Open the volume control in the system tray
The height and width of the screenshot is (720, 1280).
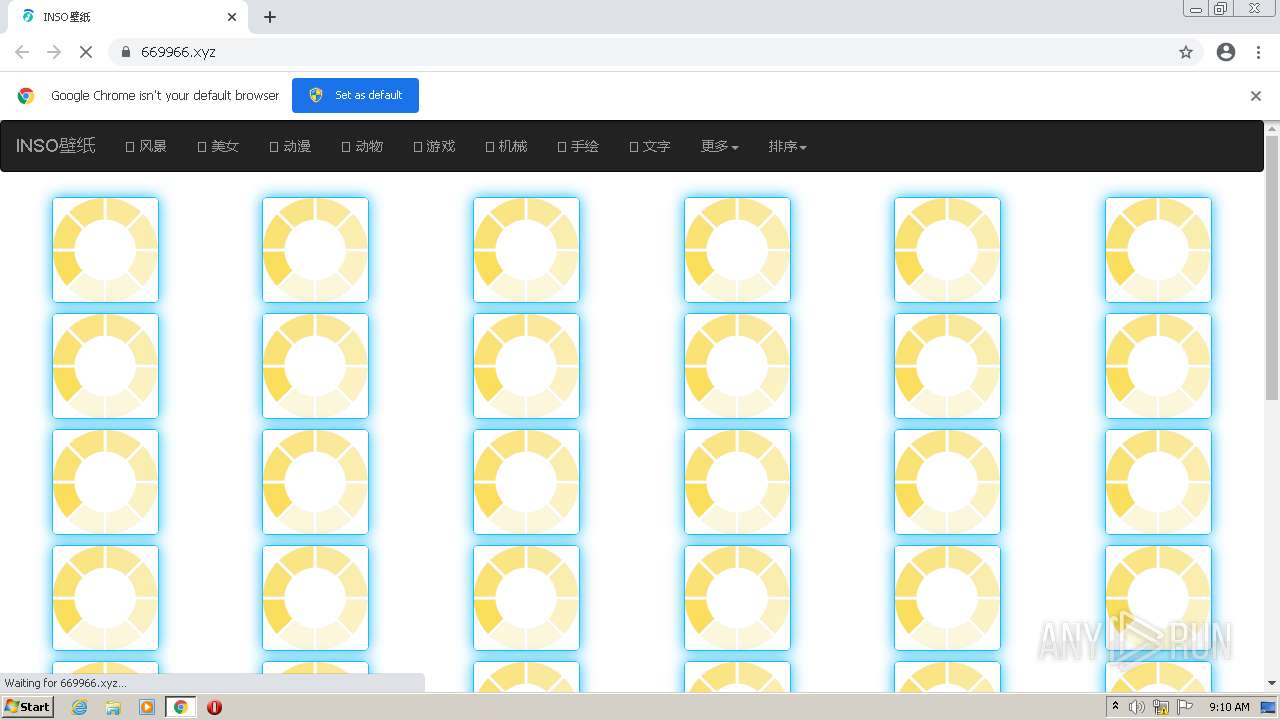(x=1137, y=707)
